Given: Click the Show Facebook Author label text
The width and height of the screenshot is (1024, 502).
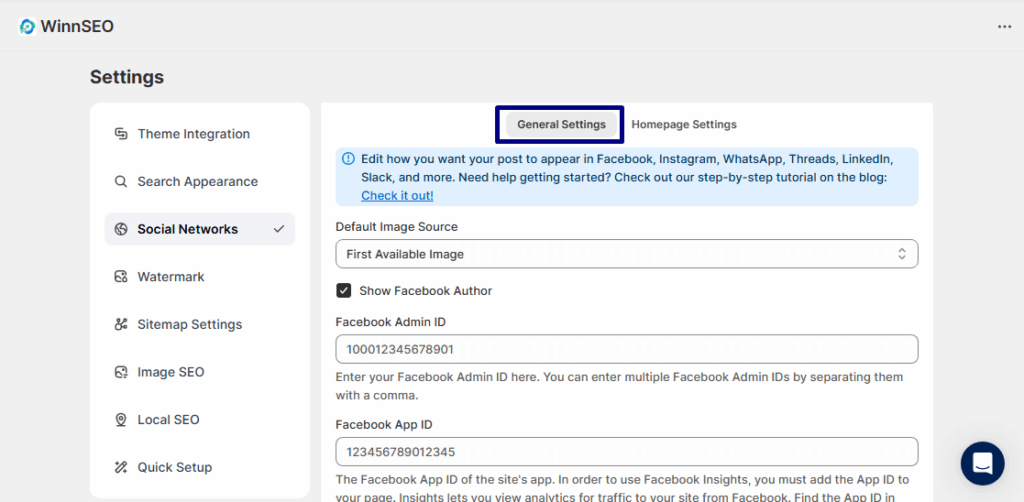Looking at the screenshot, I should (426, 290).
